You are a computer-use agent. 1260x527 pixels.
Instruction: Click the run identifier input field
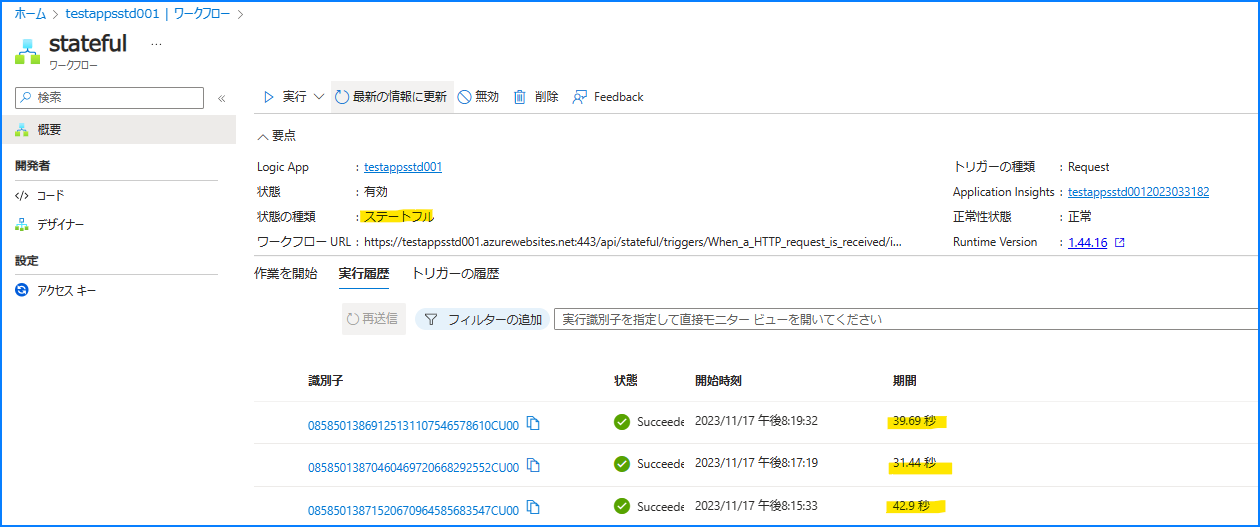point(906,319)
